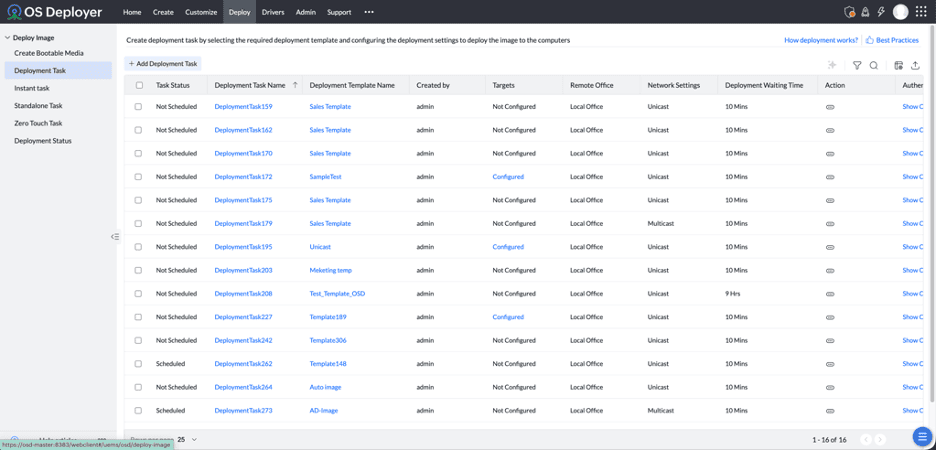Viewport: 936px width, 450px height.
Task: Check the box for DeploymentTask262
Action: [138, 363]
